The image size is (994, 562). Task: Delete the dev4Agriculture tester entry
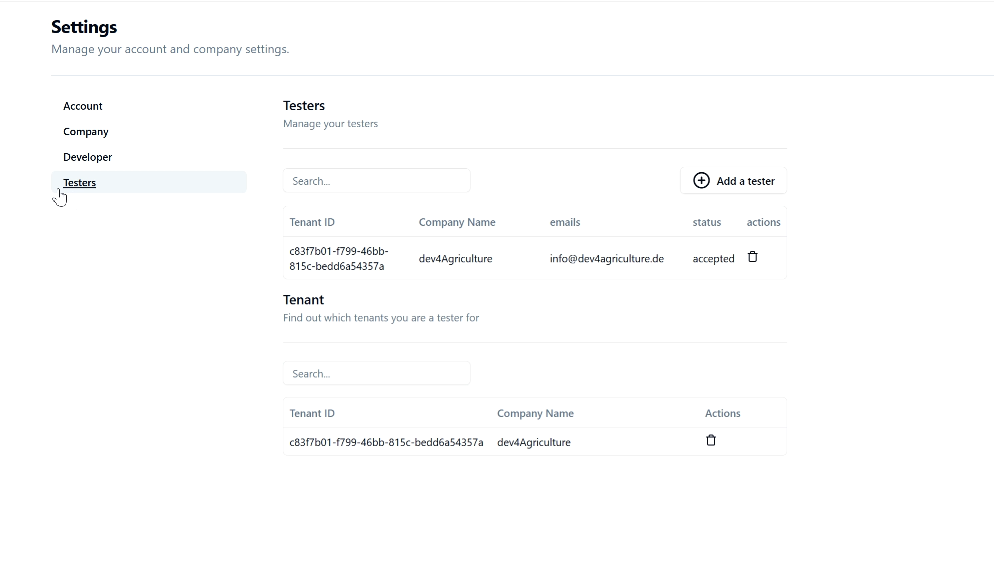[752, 257]
